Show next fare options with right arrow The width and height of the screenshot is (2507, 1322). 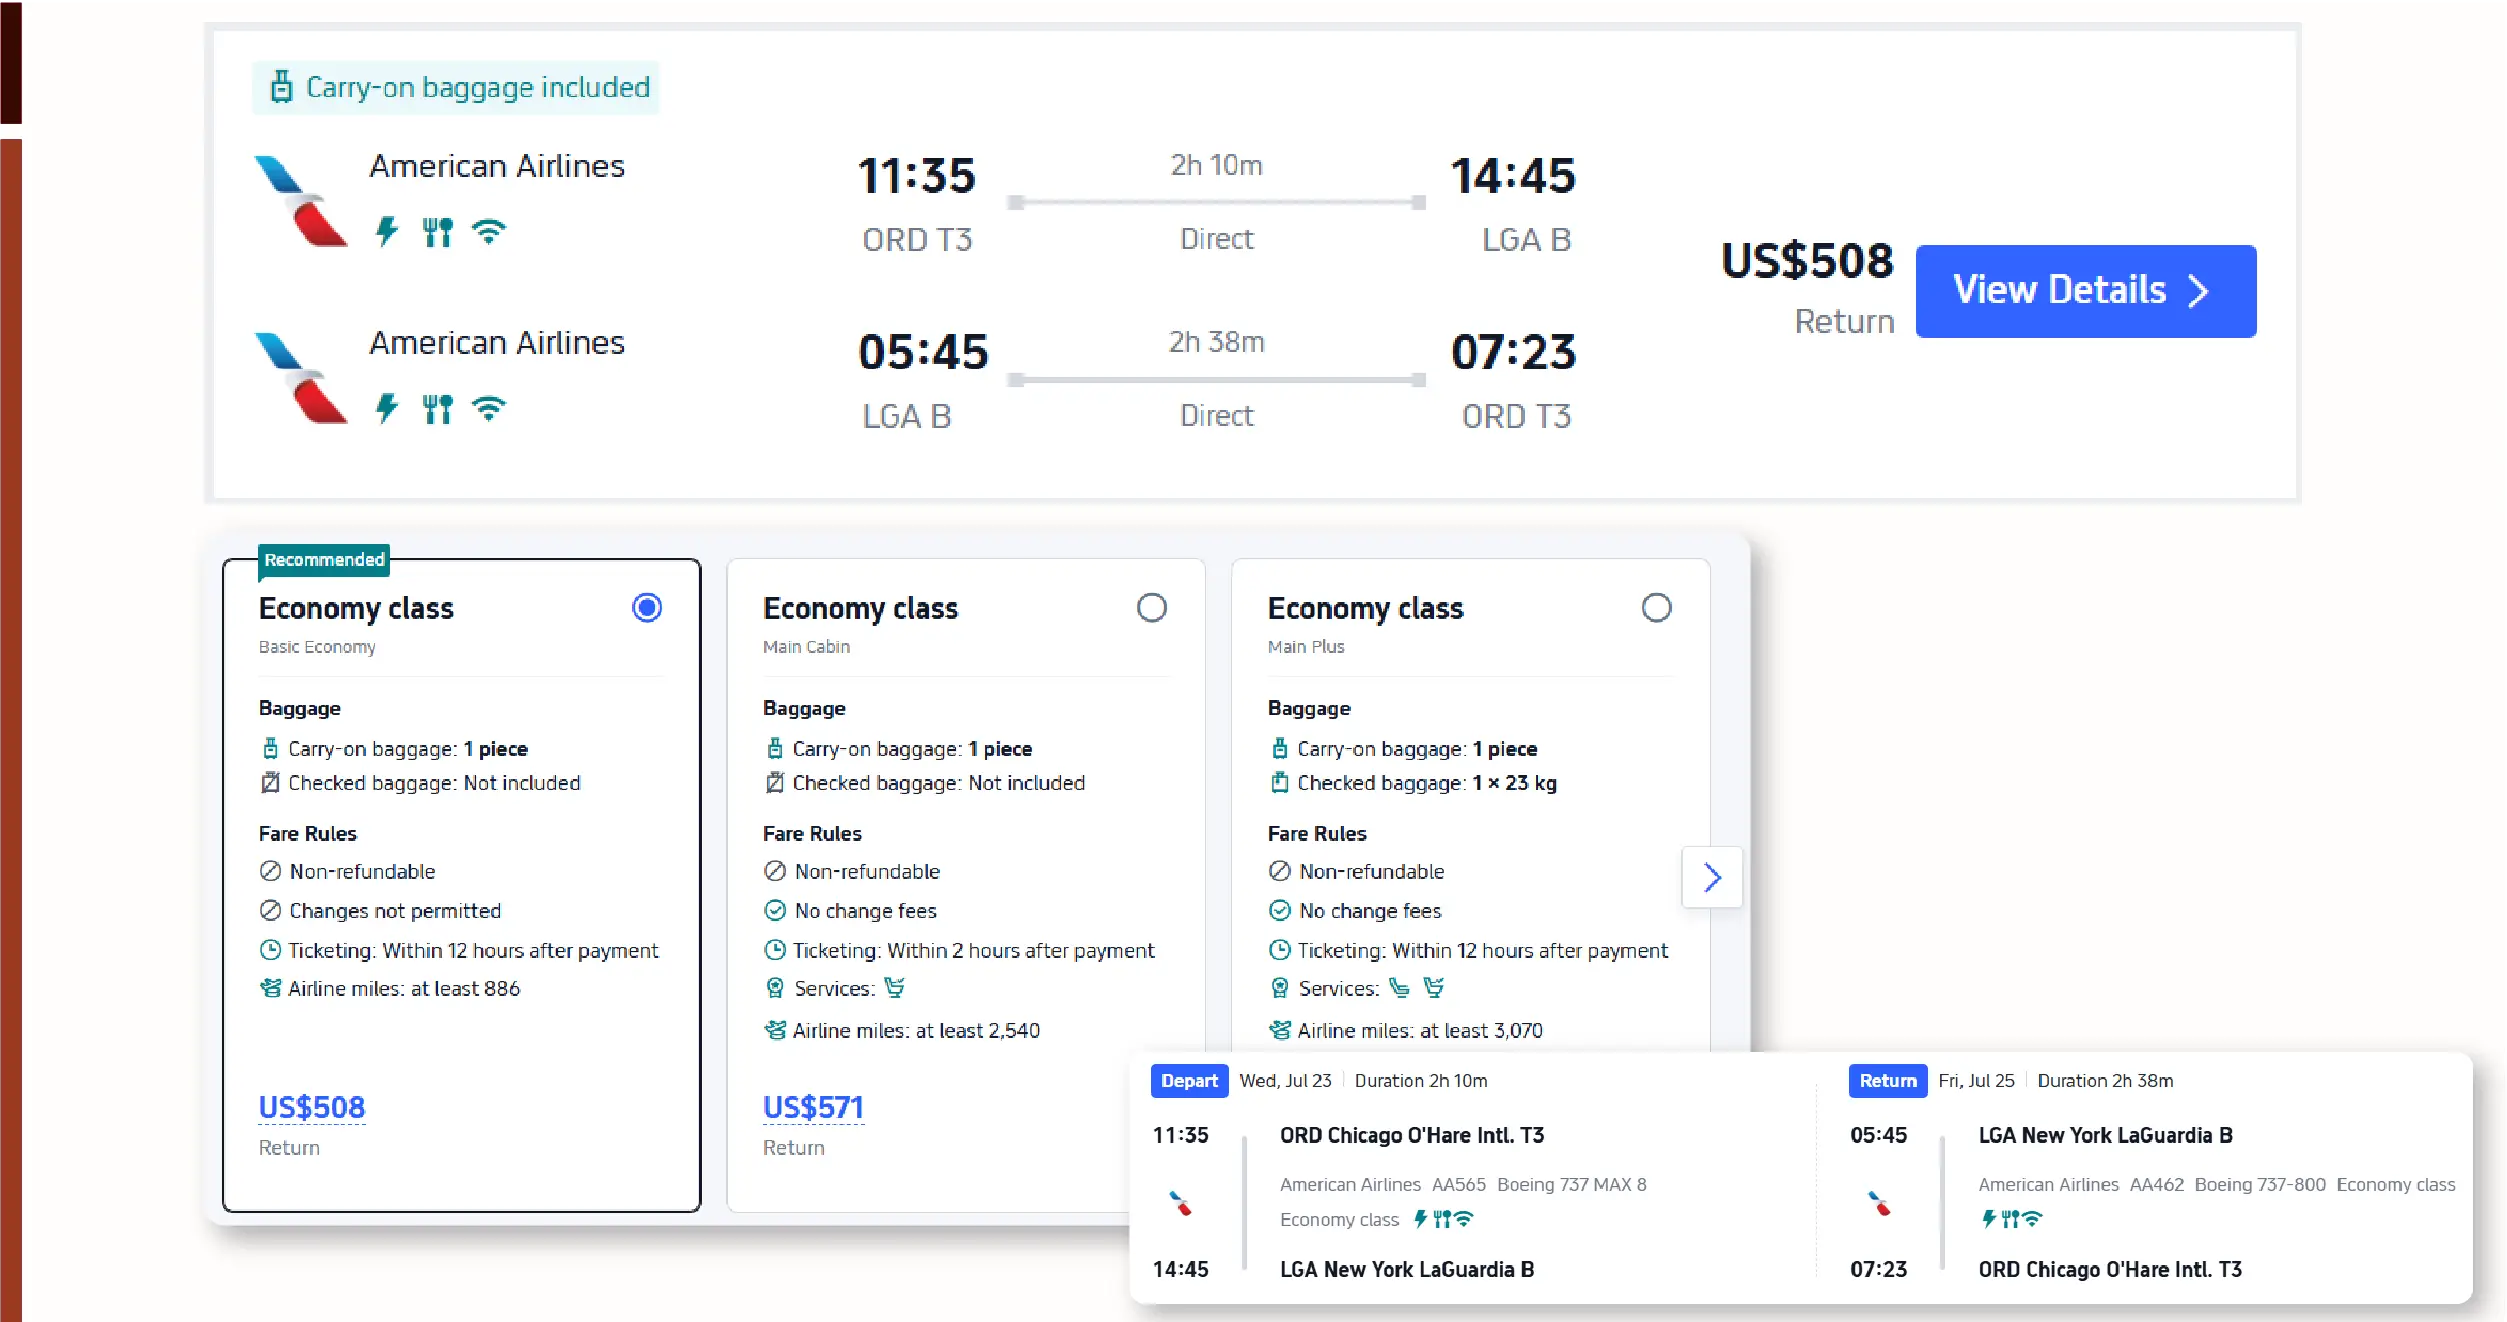pos(1712,878)
